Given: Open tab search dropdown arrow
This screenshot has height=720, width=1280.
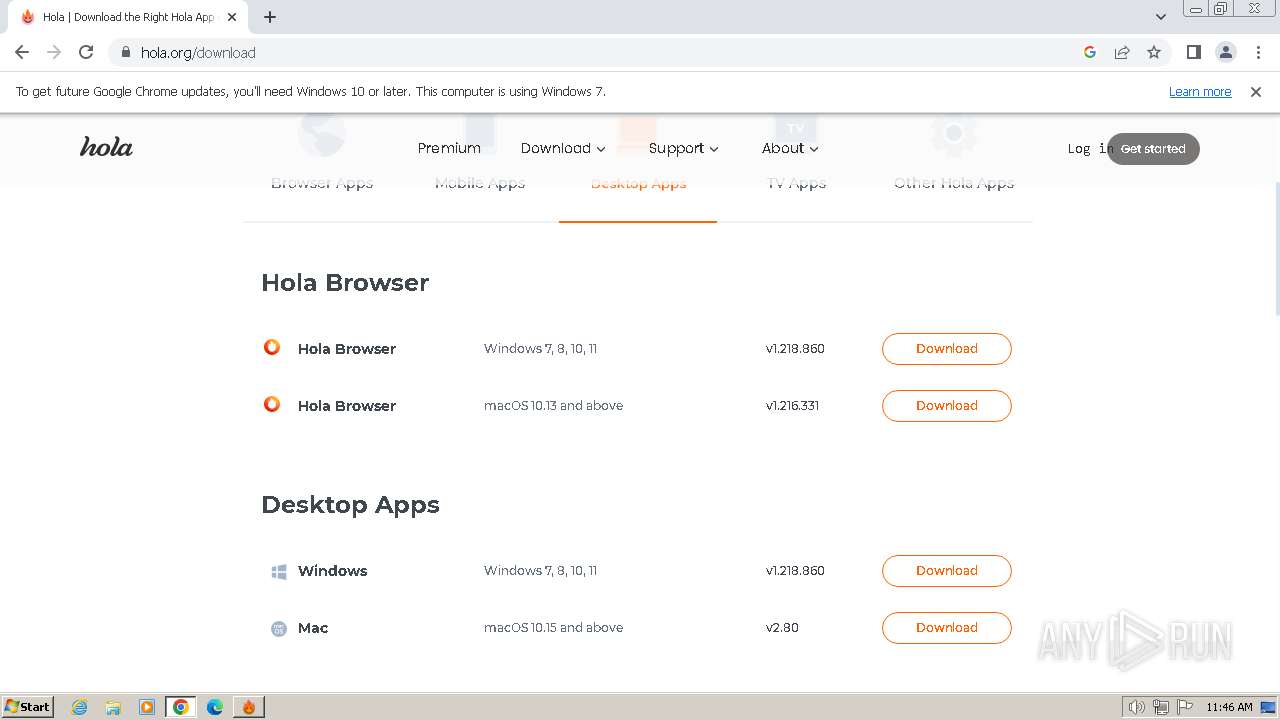Looking at the screenshot, I should 1161,17.
